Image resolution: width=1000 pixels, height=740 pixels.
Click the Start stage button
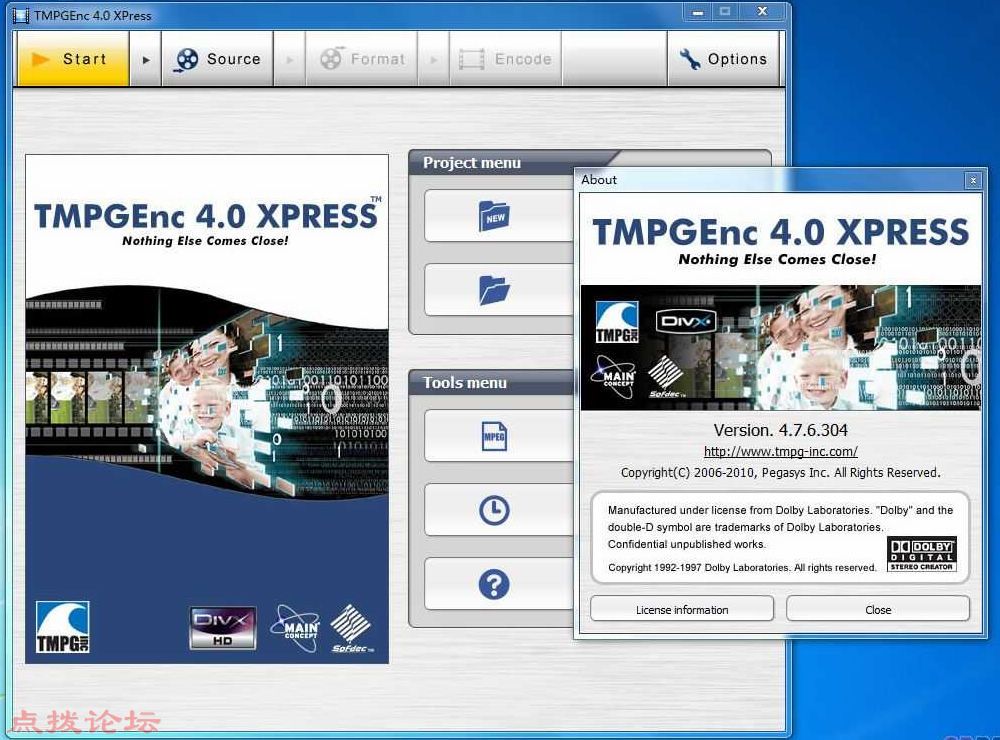tap(73, 59)
